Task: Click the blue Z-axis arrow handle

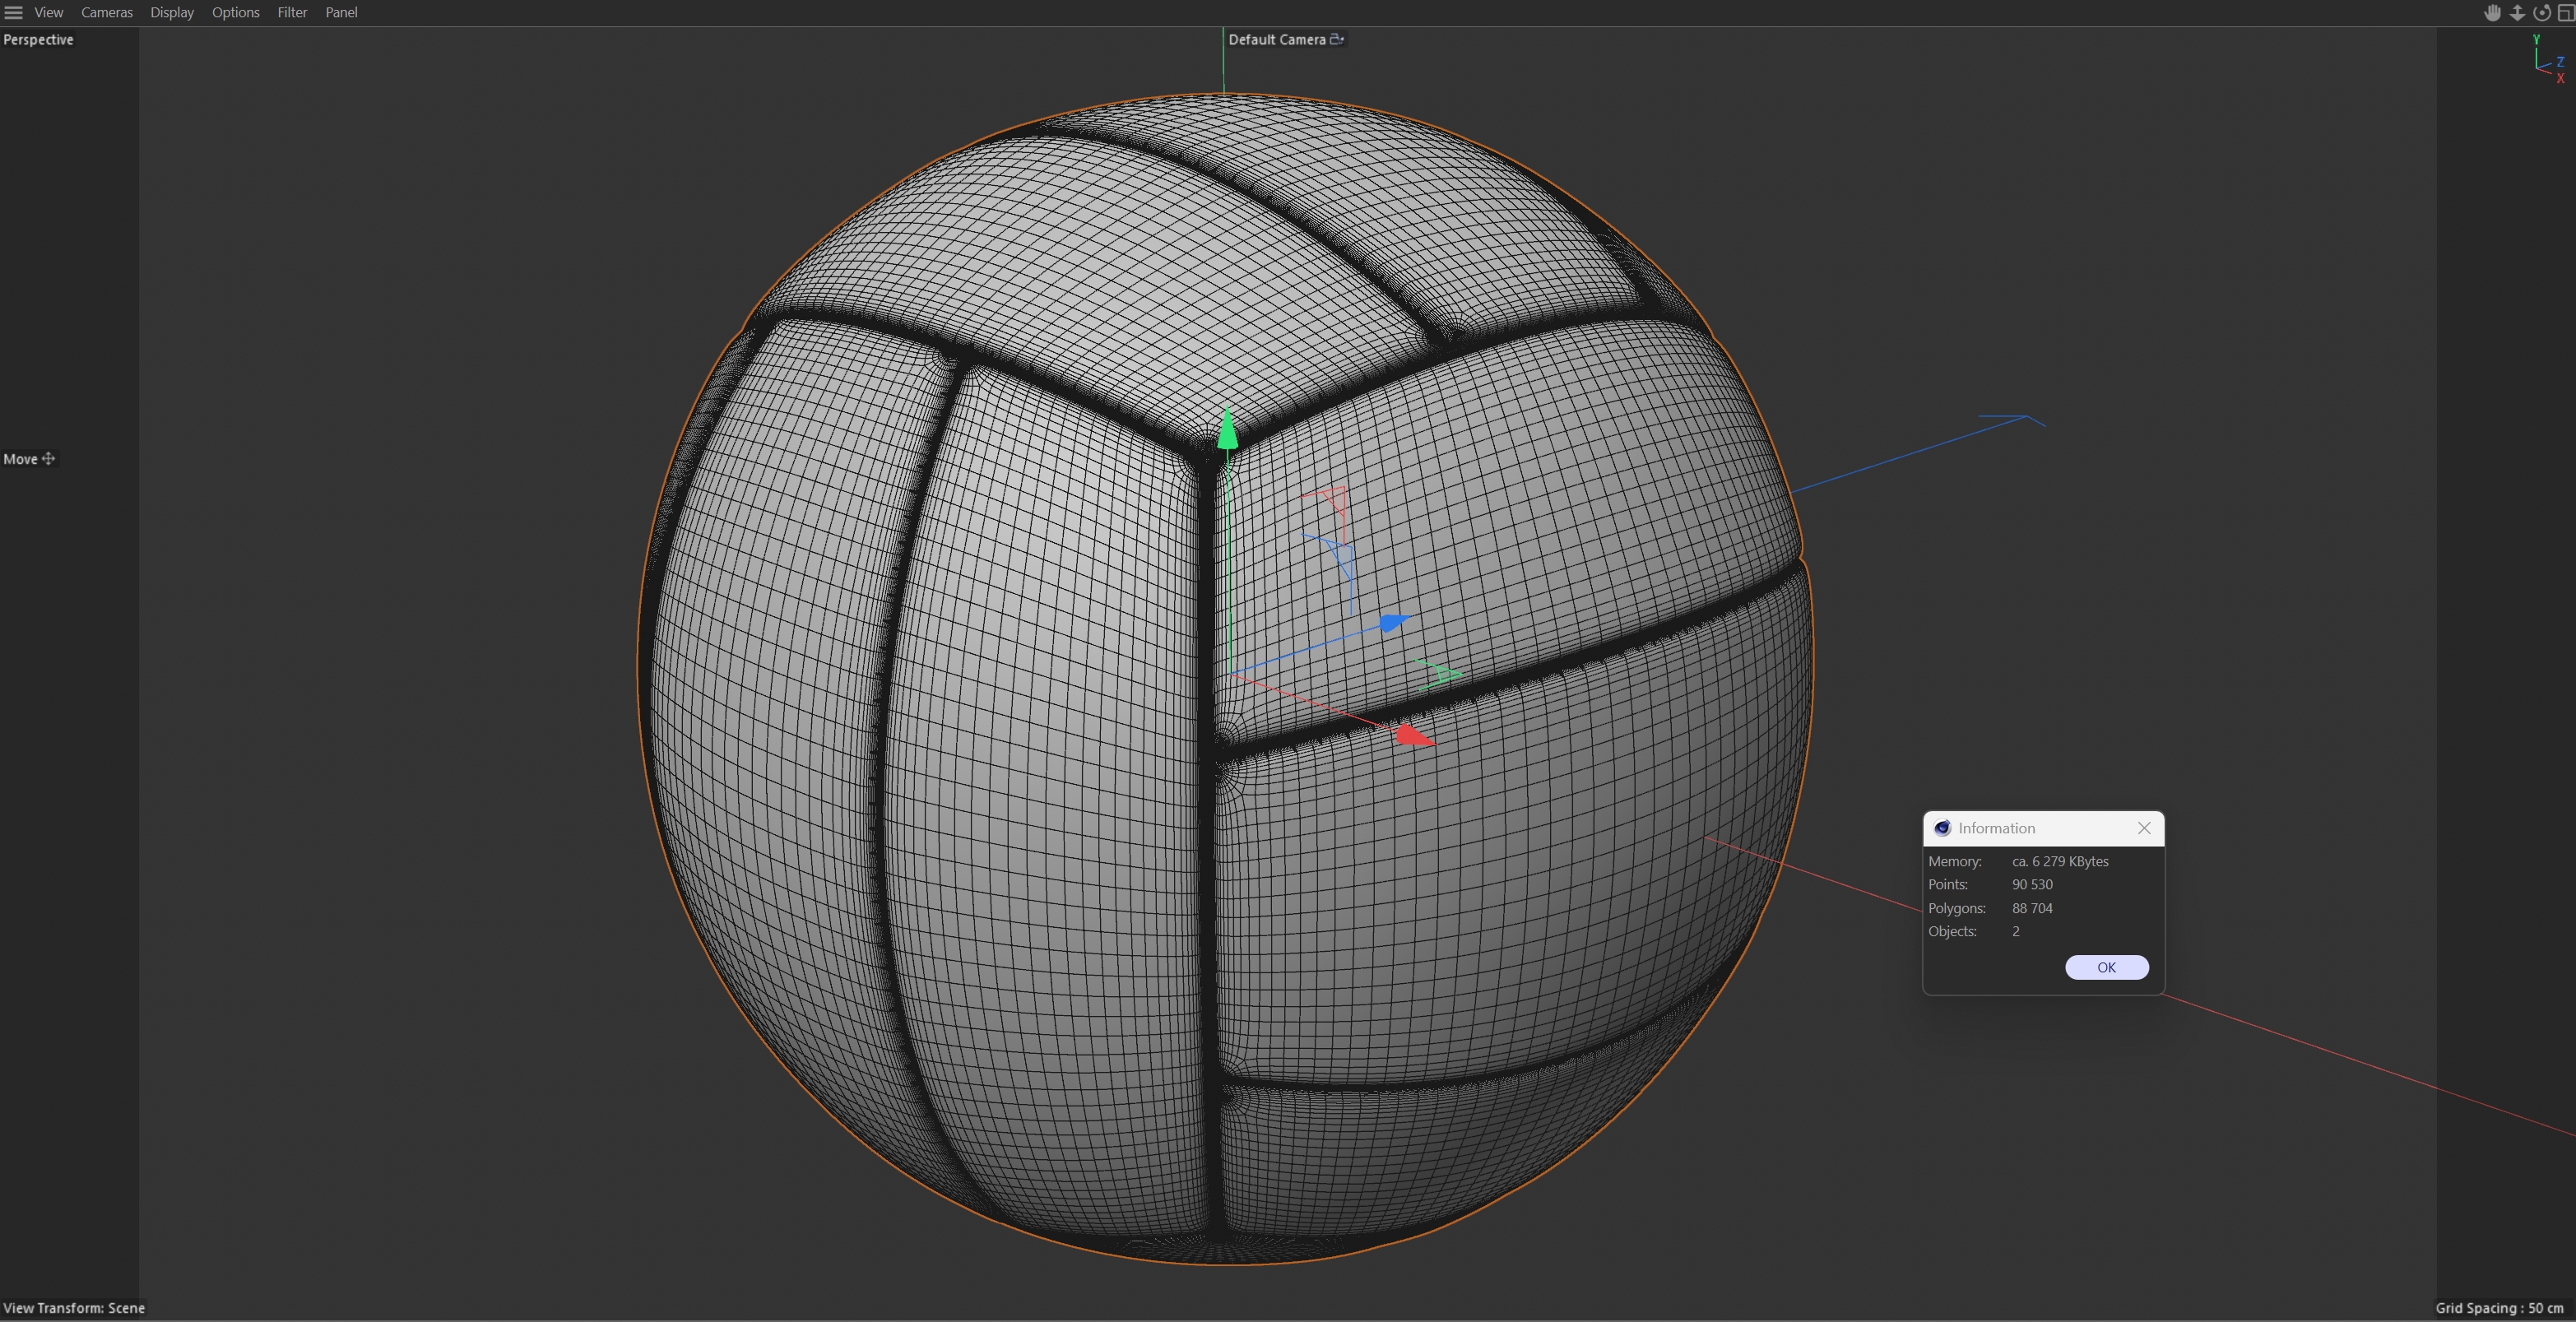Action: pos(1393,623)
